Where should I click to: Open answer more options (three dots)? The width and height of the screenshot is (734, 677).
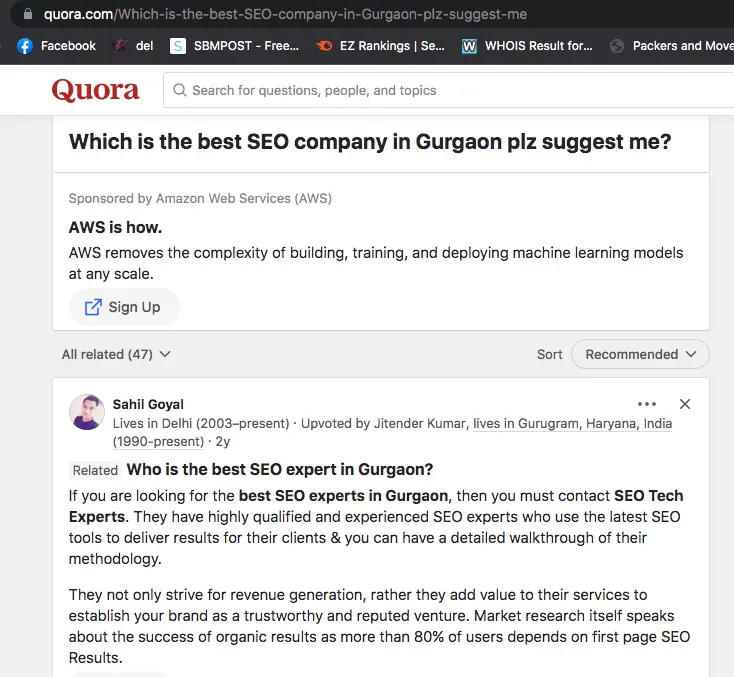click(647, 404)
